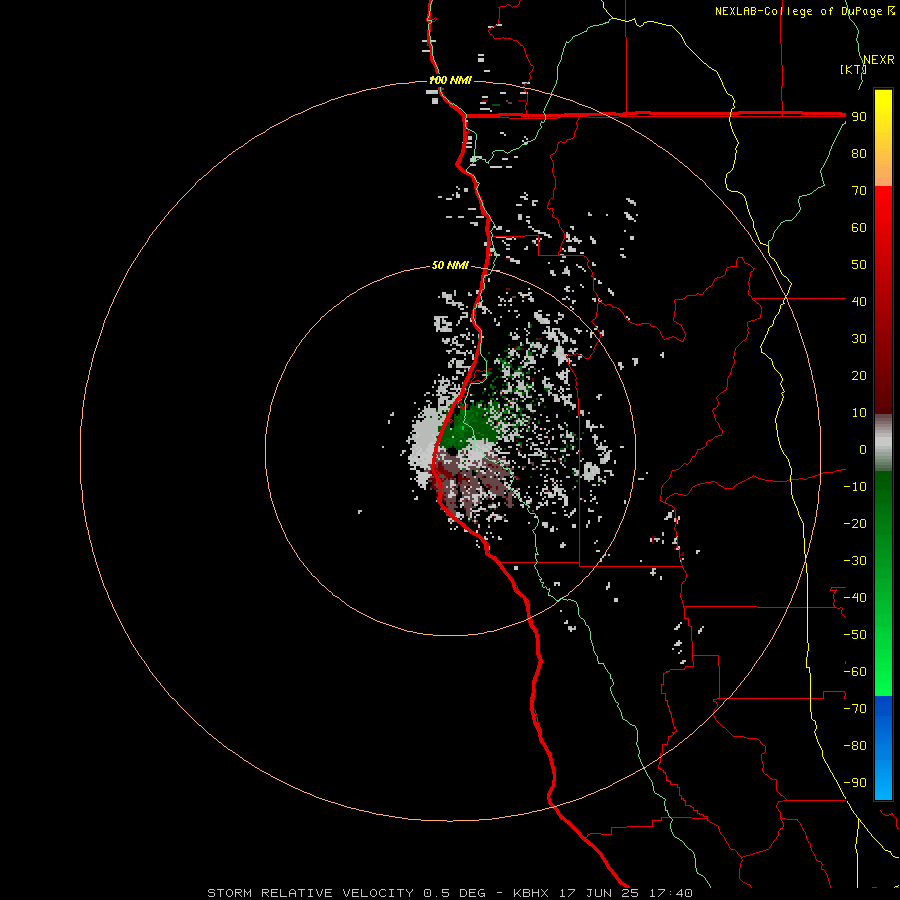Click the positive 30 knot scale label
900x900 pixels.
point(859,339)
